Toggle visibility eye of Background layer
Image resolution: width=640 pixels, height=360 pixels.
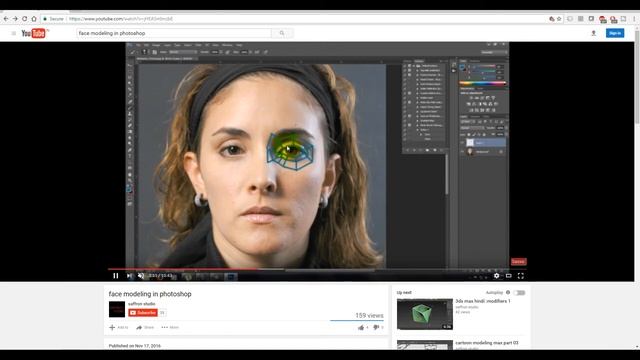coord(462,152)
